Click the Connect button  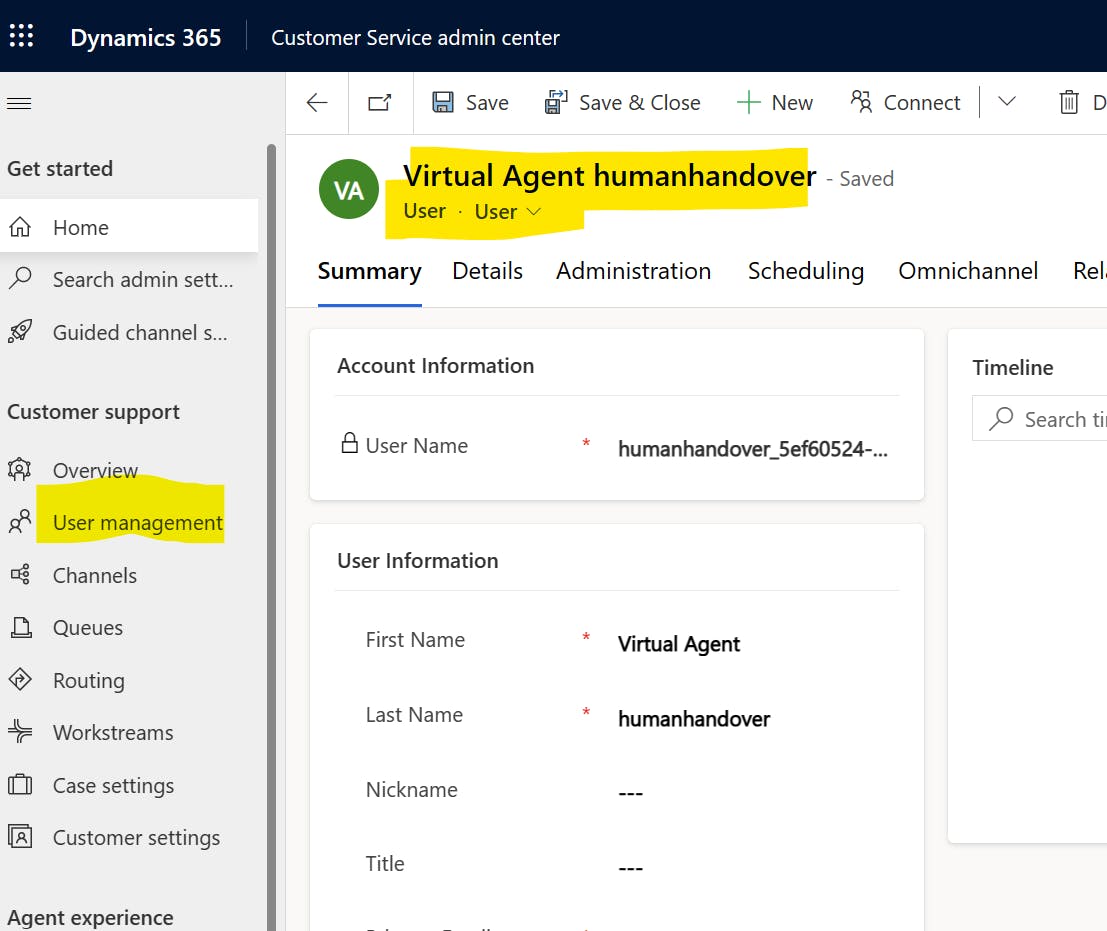pyautogui.click(x=905, y=103)
